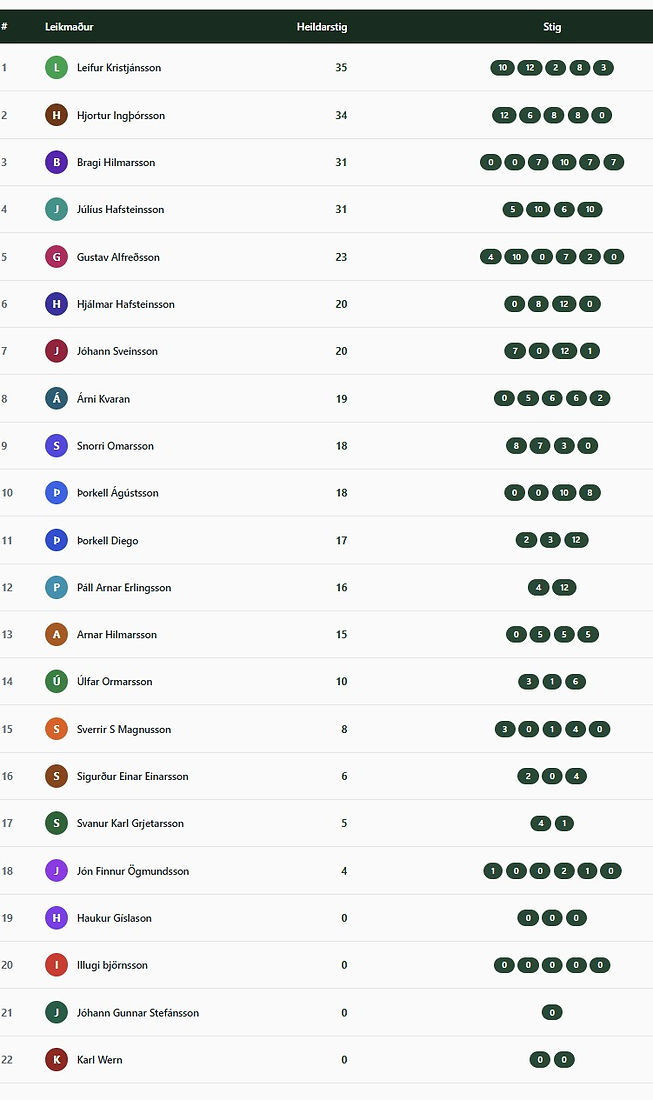This screenshot has width=653, height=1100.
Task: Open player Júlíus Hafsteinsson's name
Action: [121, 209]
